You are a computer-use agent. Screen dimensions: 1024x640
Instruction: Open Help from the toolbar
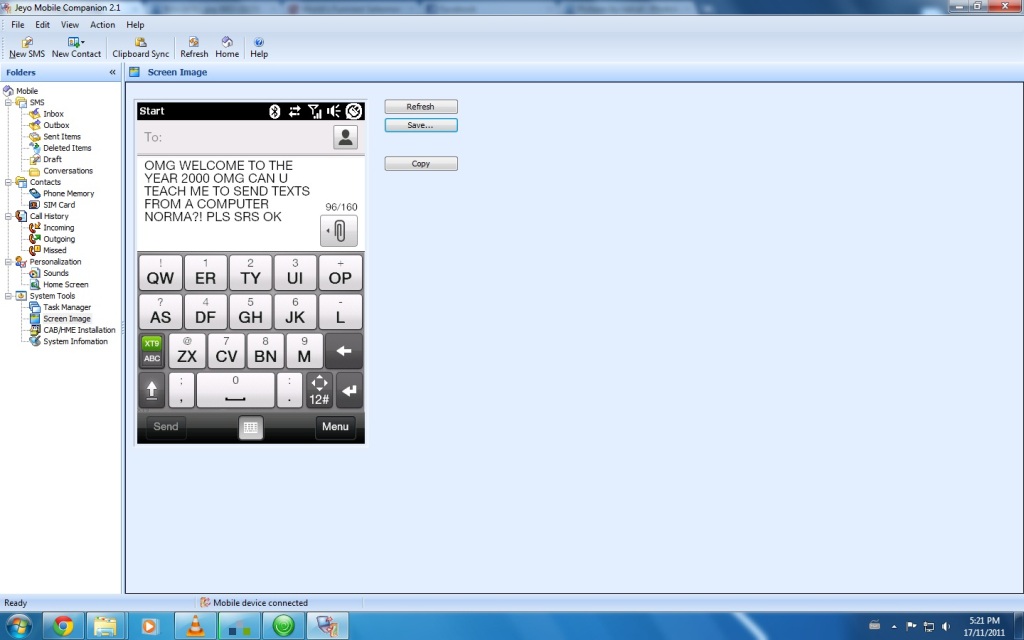pyautogui.click(x=259, y=43)
